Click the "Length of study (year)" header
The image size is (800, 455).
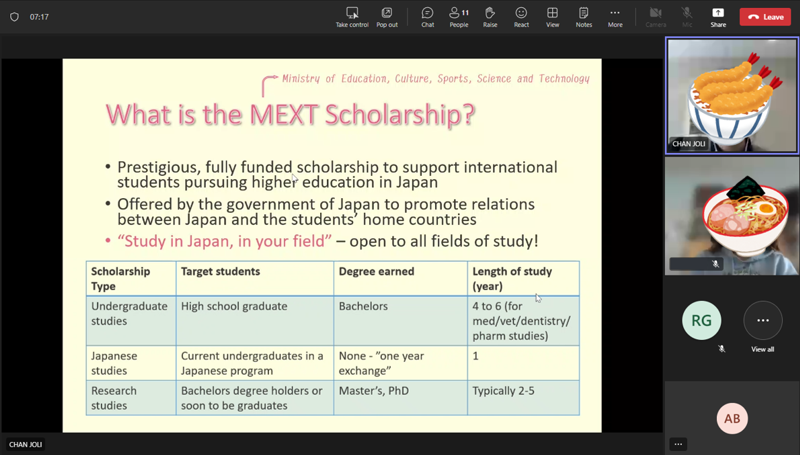coord(523,279)
